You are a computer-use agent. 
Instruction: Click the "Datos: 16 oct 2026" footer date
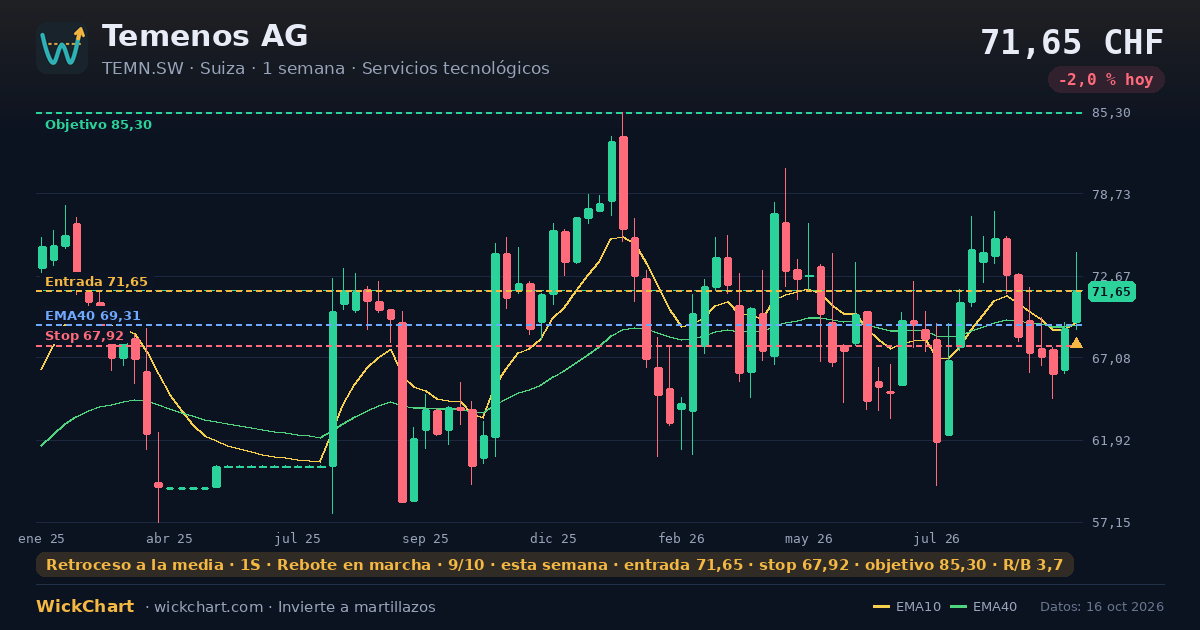[1102, 607]
